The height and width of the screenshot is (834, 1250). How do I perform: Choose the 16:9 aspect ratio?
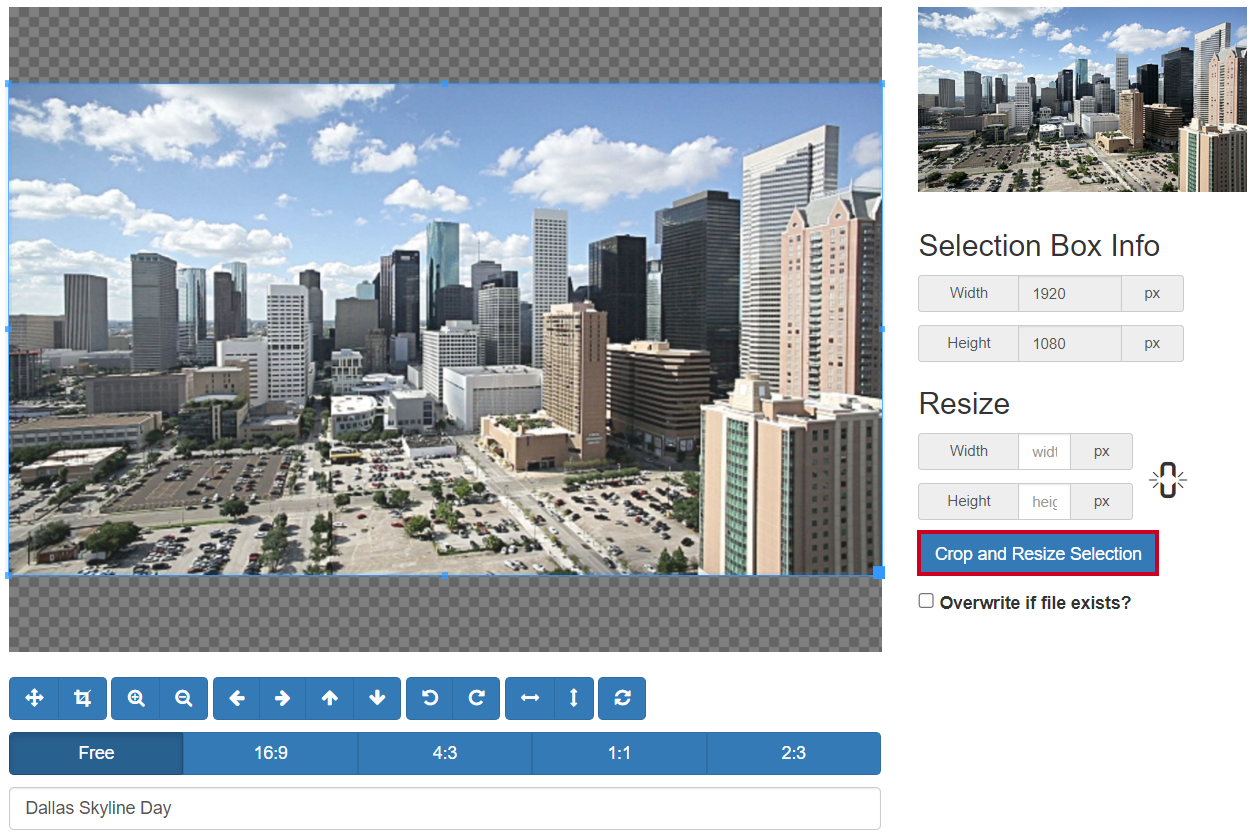tap(271, 753)
